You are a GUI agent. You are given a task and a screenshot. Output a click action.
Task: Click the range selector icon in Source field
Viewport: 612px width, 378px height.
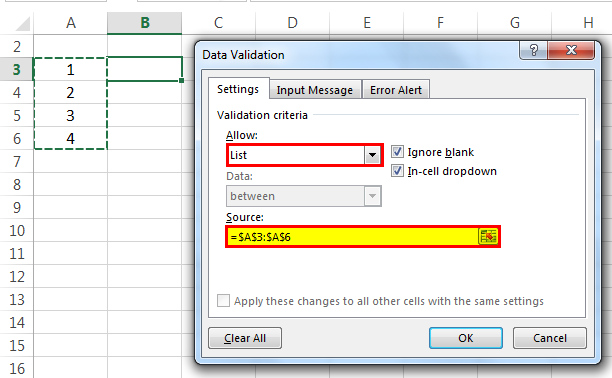(488, 237)
